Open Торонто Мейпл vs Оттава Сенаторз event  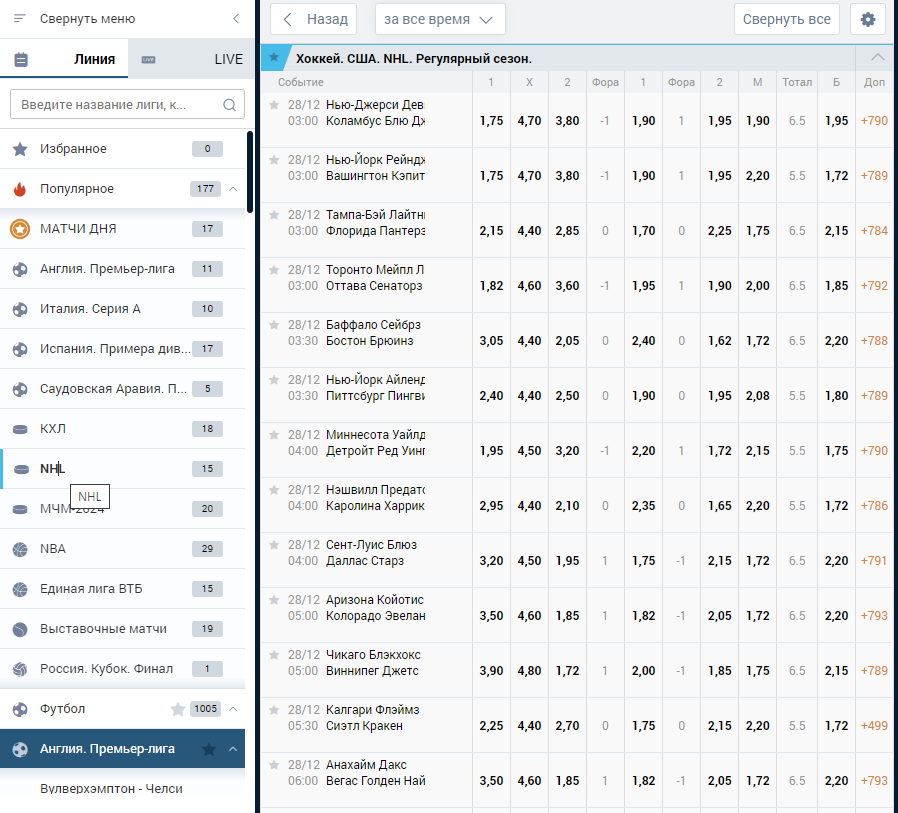point(375,278)
